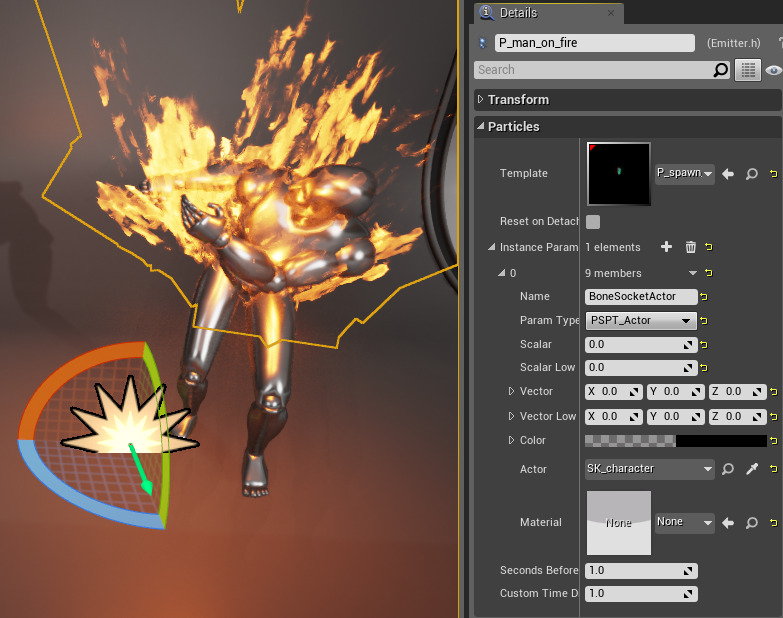
Task: Use selected asset arrow for Template
Action: click(x=728, y=174)
